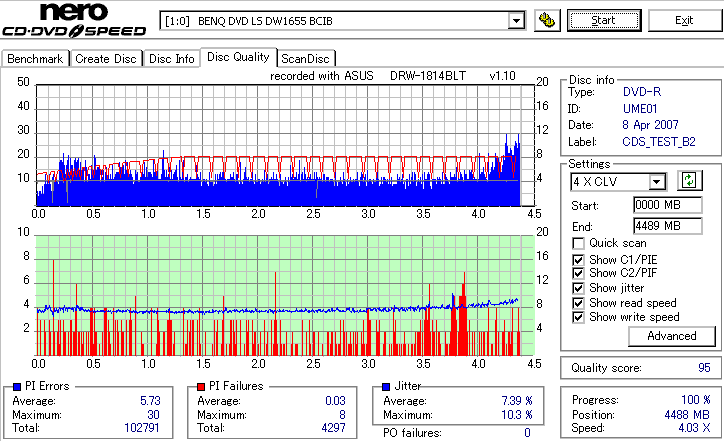
Task: Toggle Show read speed checkbox
Action: click(578, 303)
